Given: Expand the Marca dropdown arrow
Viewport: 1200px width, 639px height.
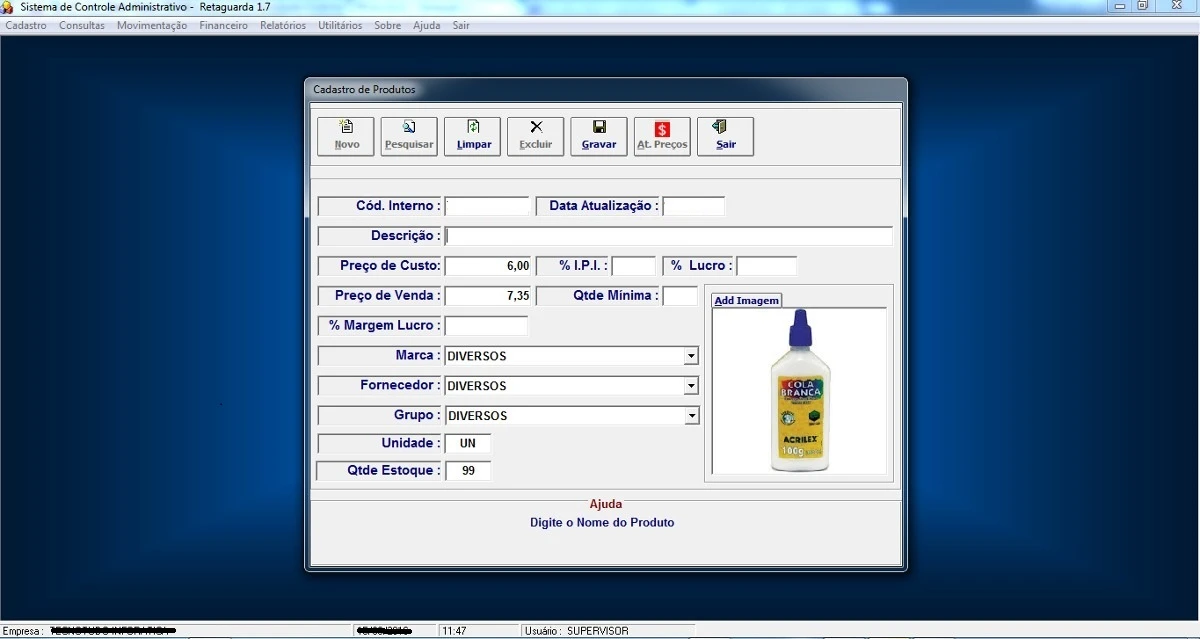Looking at the screenshot, I should tap(690, 356).
